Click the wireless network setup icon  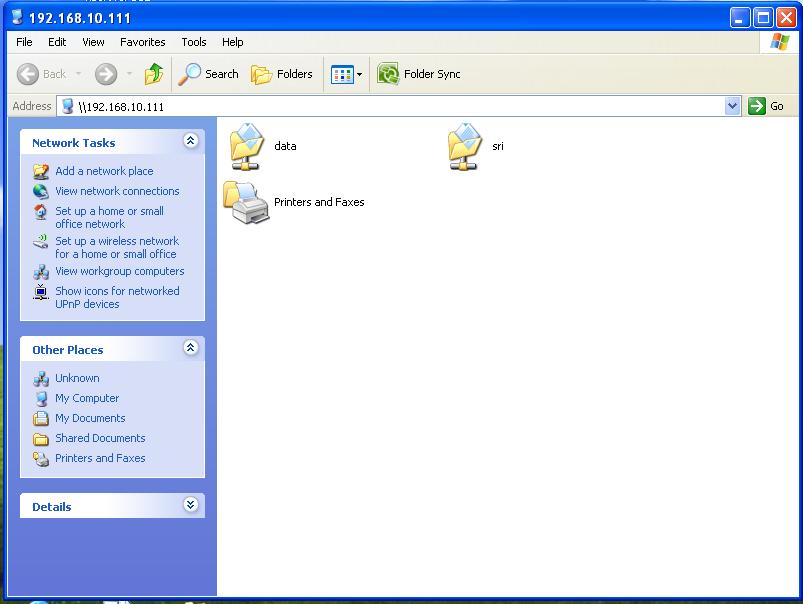tap(41, 241)
